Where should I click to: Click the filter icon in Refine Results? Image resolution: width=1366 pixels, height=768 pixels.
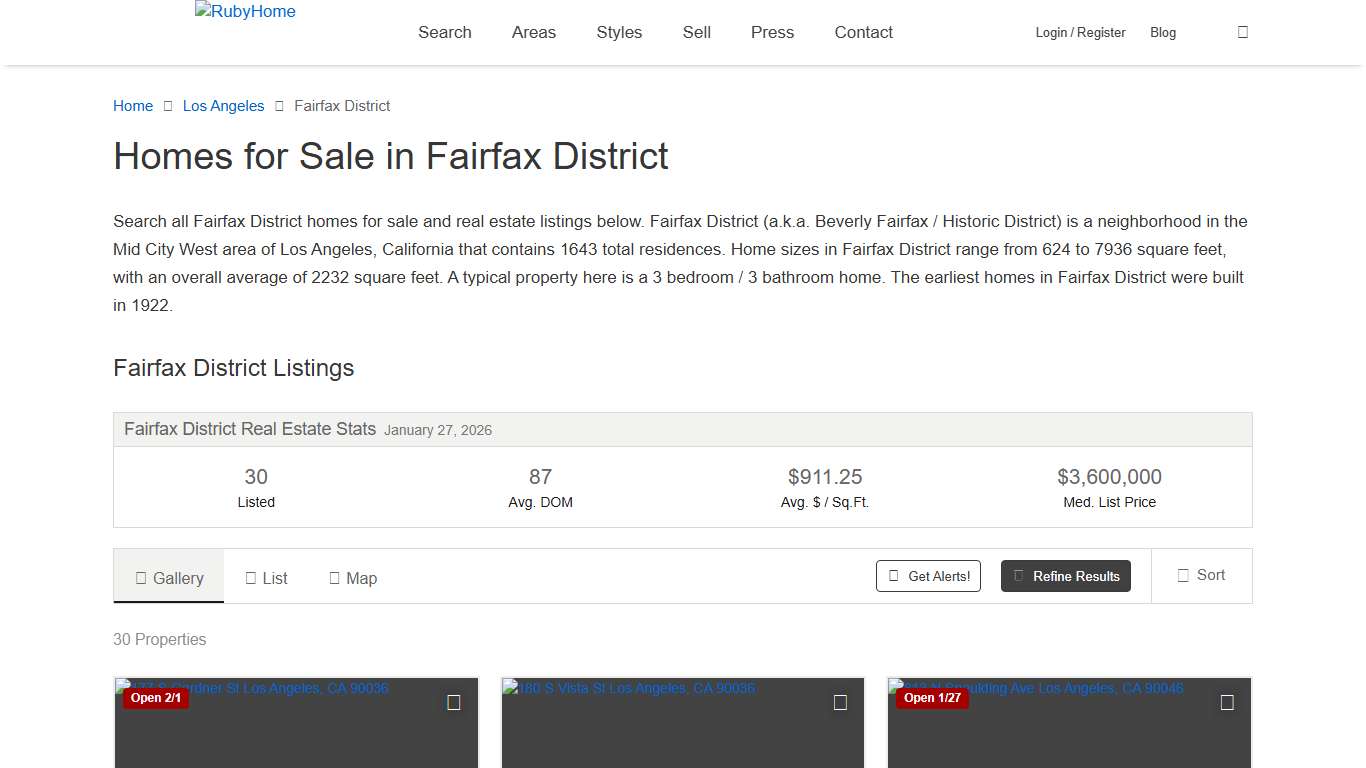[1018, 575]
